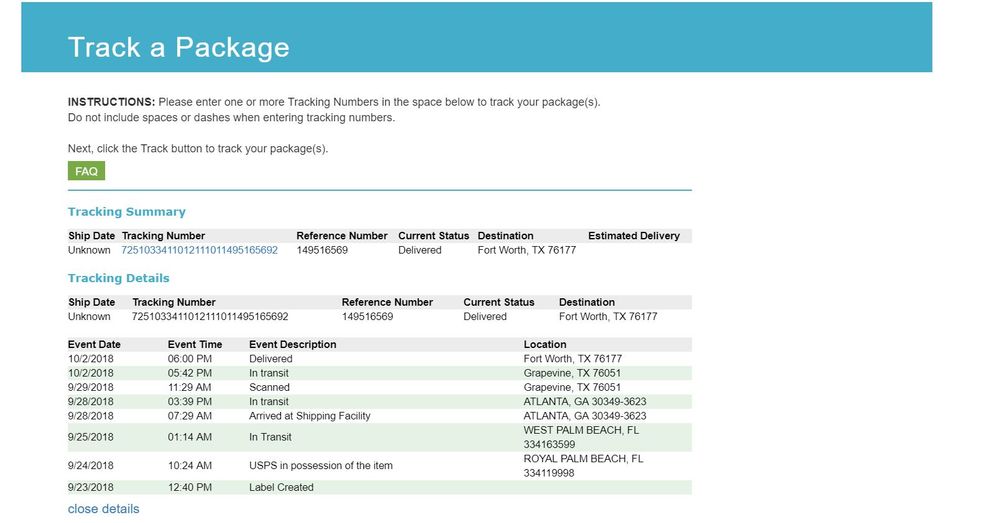The height and width of the screenshot is (523, 998).
Task: Click the Estimated Delivery column header
Action: coord(633,236)
